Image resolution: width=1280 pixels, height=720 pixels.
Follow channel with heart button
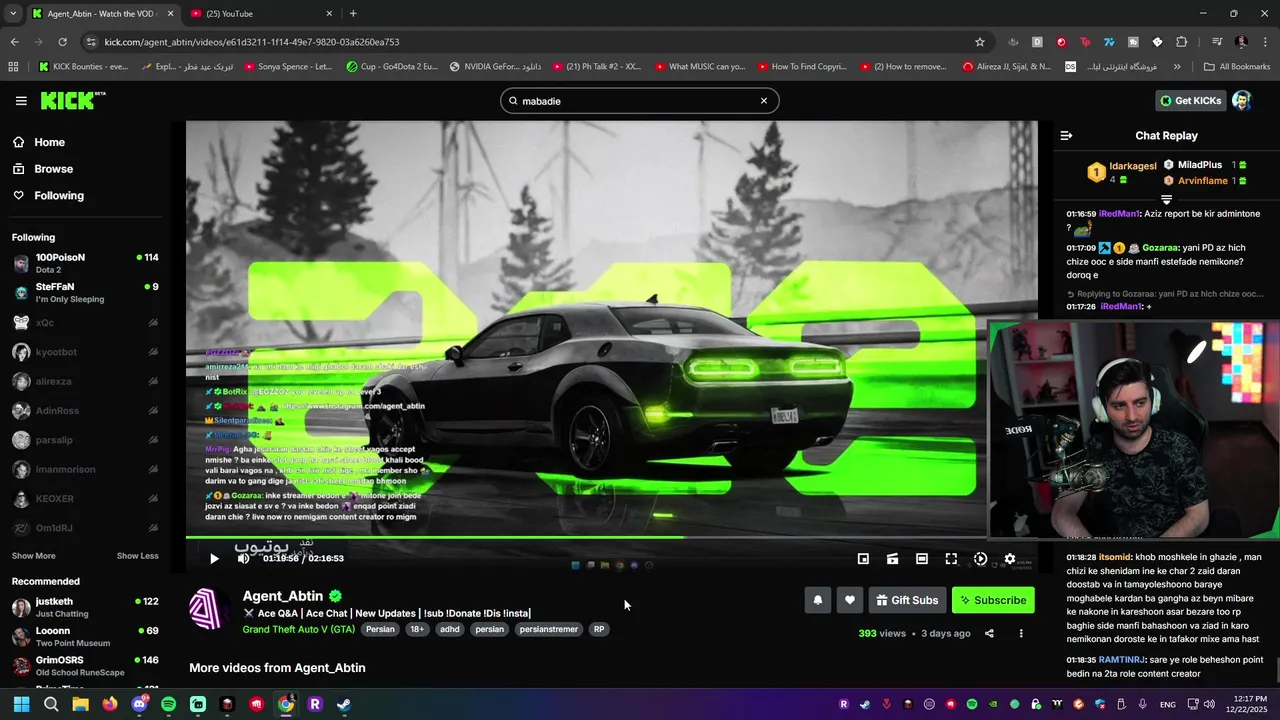coord(850,600)
